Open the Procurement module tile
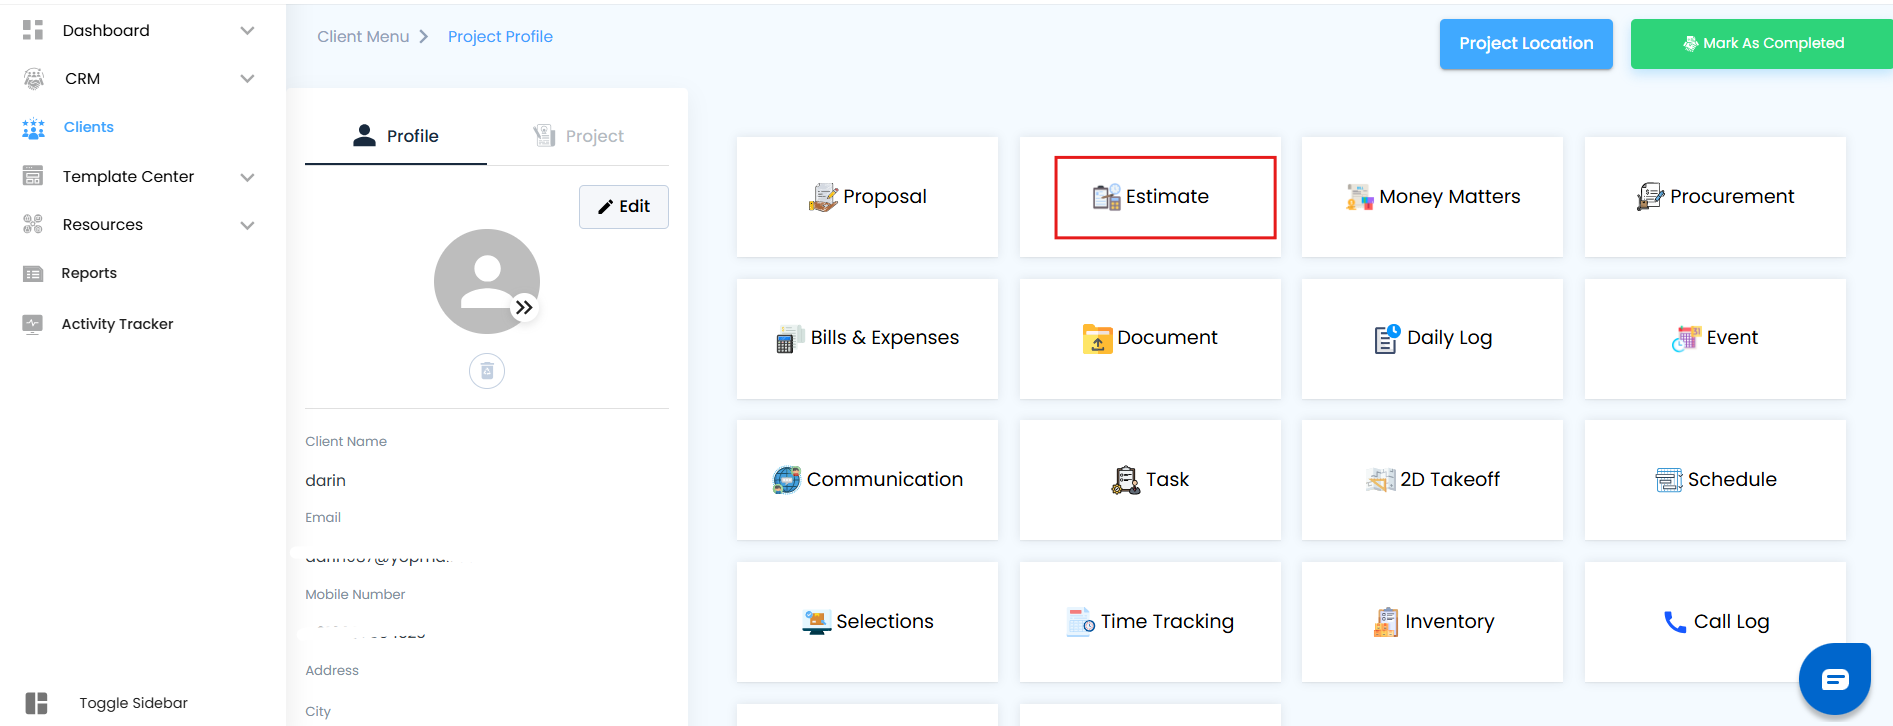Image resolution: width=1893 pixels, height=726 pixels. (1715, 197)
